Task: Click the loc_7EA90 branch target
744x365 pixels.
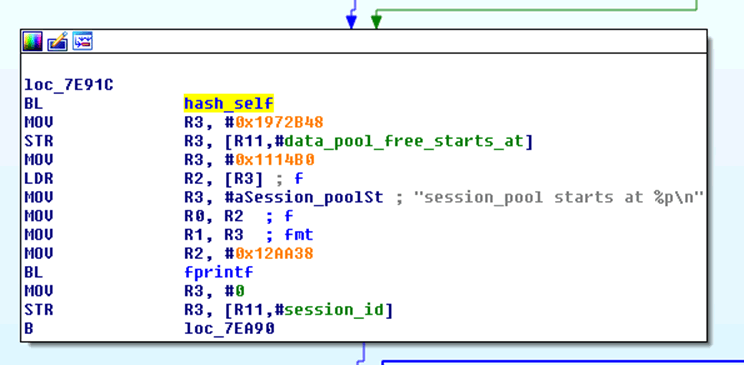Action: tap(229, 328)
